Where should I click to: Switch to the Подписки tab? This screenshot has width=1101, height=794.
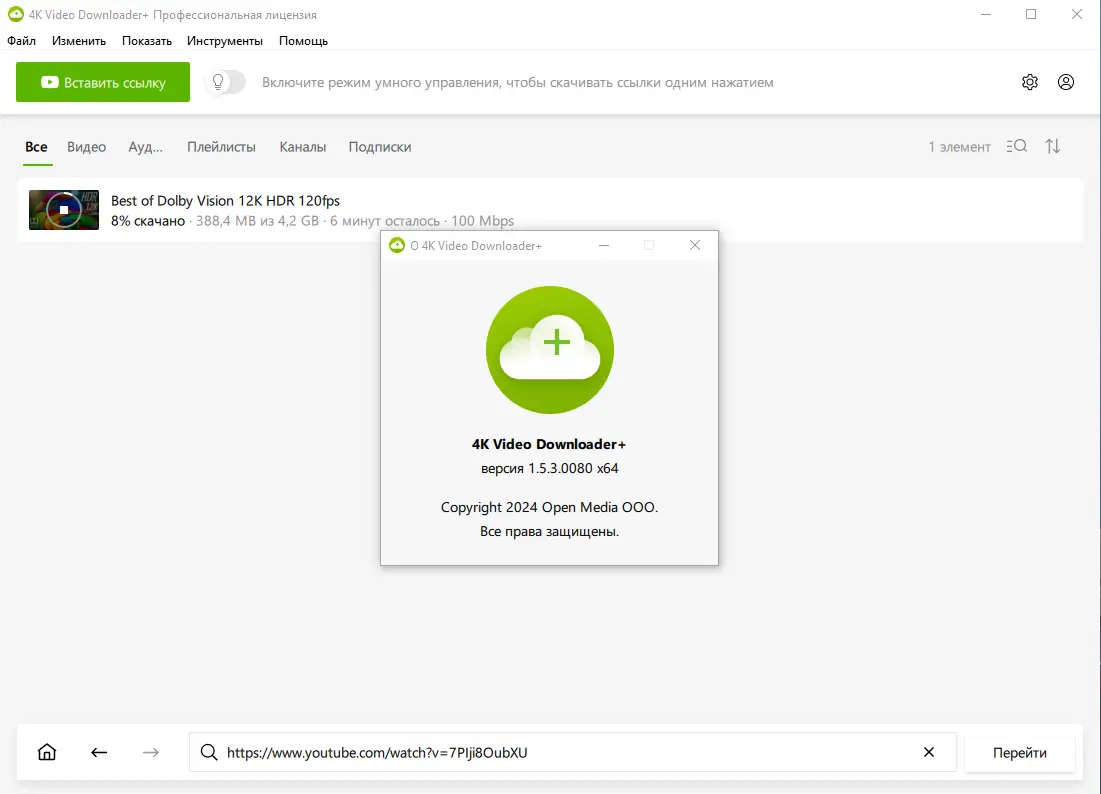pyautogui.click(x=380, y=147)
